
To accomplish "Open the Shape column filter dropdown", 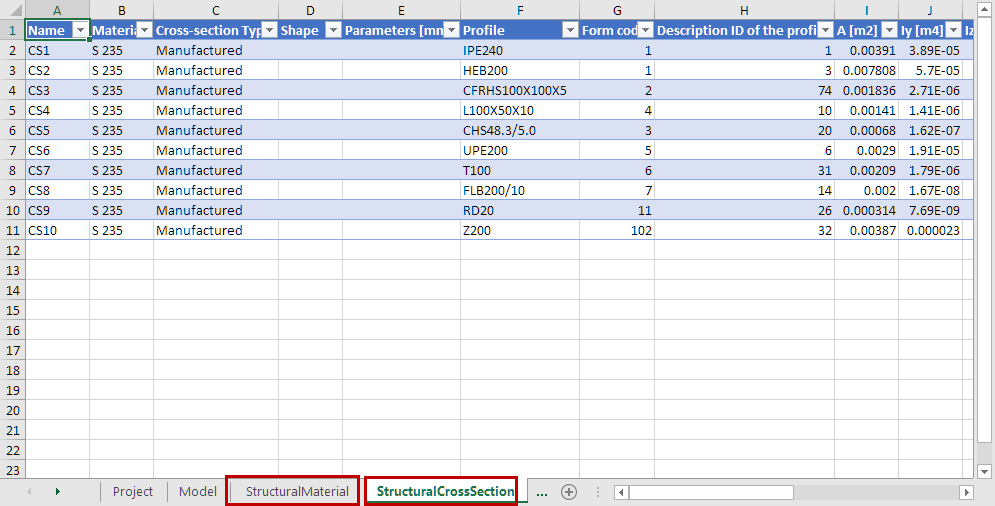I will [334, 30].
